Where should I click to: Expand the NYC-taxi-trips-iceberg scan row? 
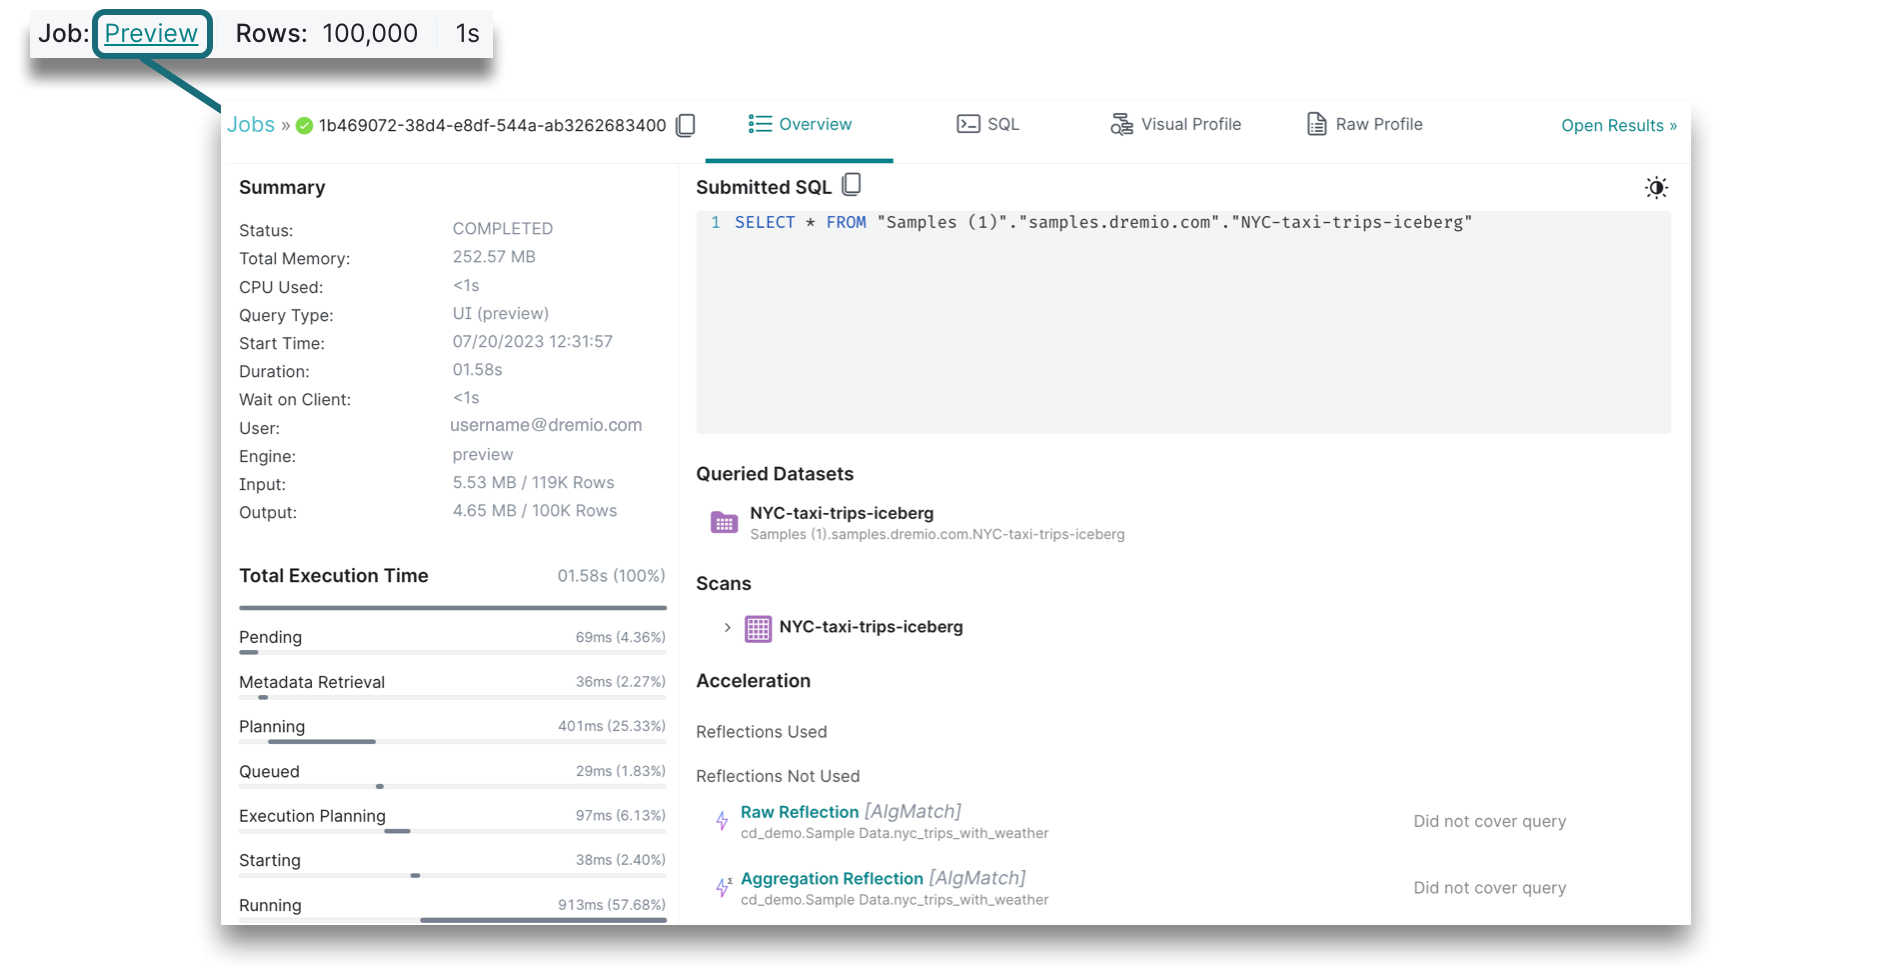tap(727, 627)
